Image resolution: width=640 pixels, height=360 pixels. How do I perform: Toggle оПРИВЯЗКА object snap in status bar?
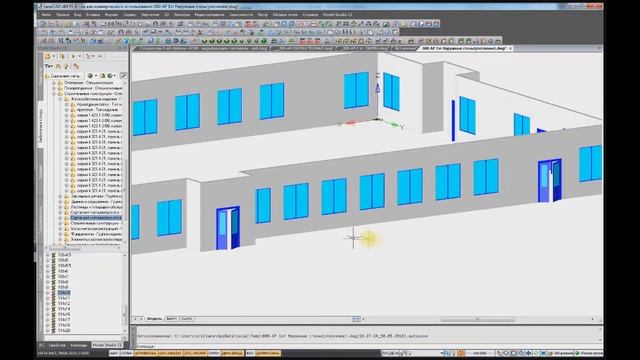[145, 353]
